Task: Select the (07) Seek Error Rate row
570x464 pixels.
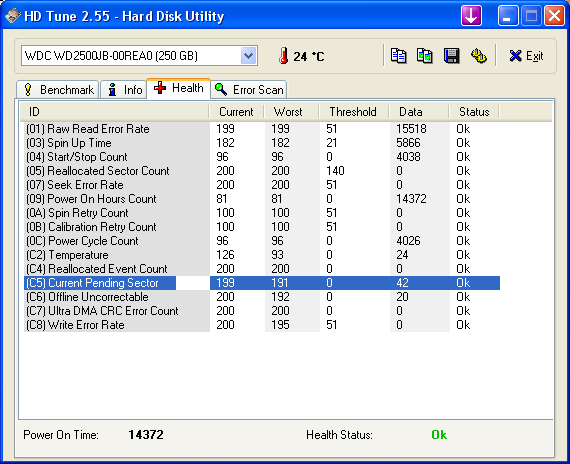Action: 262,185
